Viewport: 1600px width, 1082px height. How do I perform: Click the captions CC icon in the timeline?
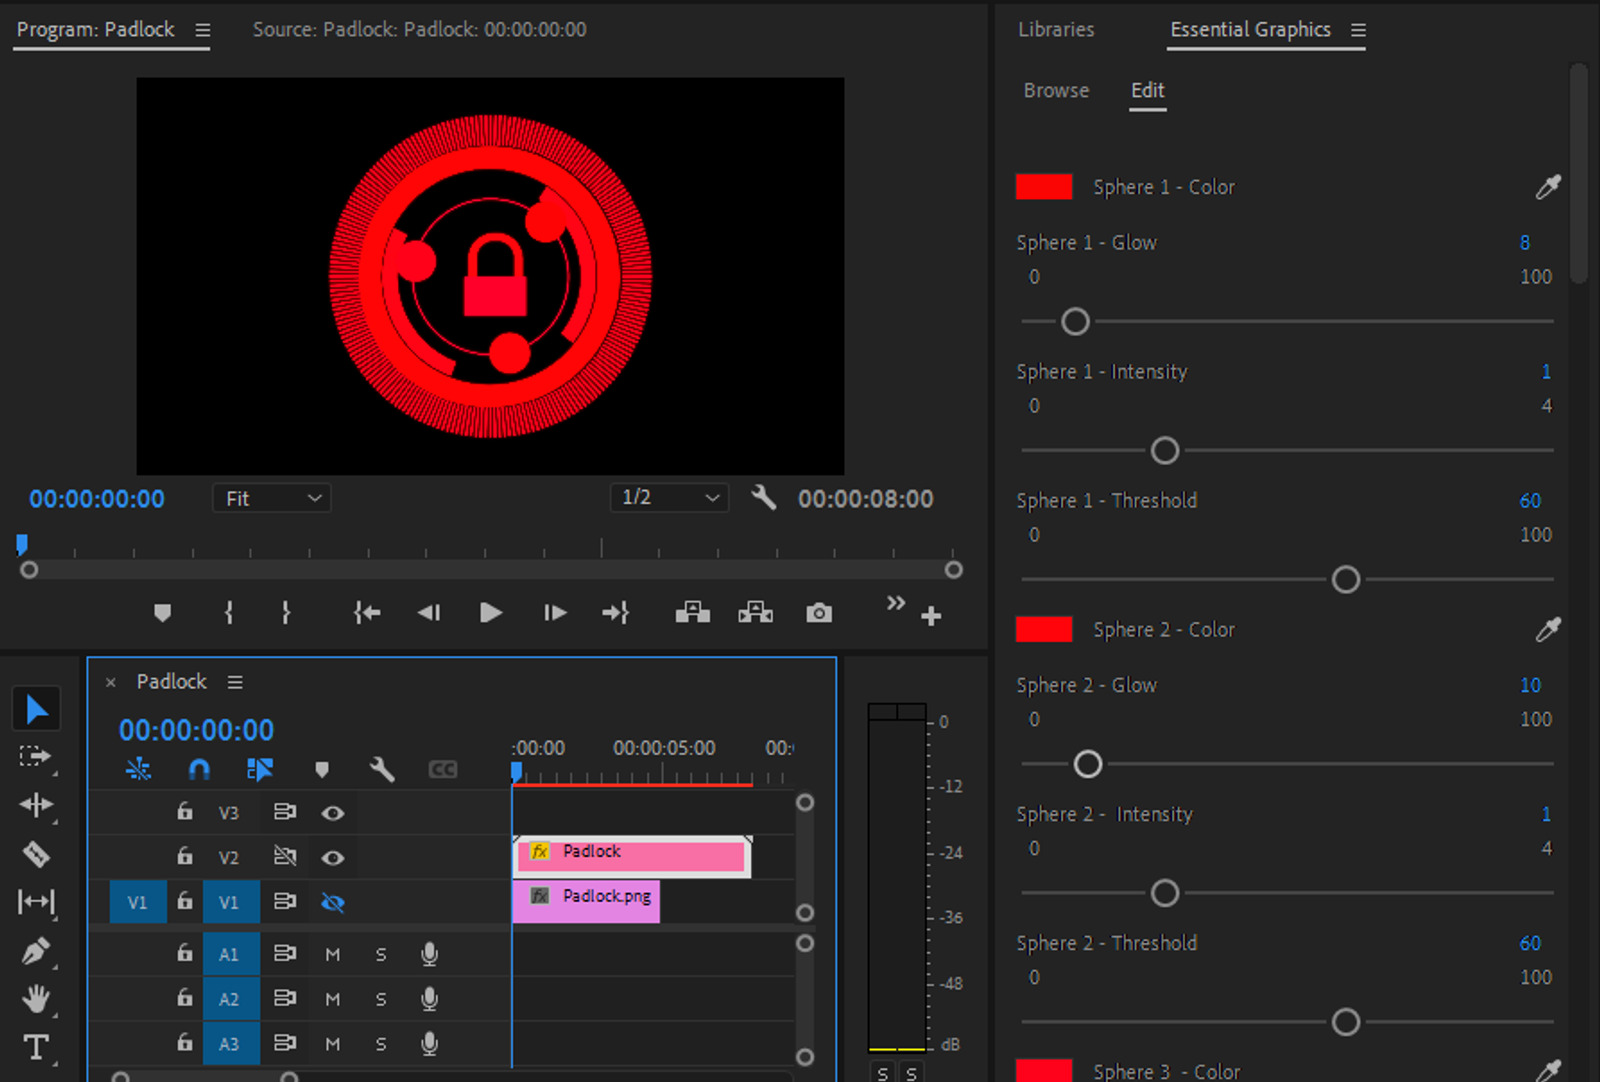click(442, 769)
